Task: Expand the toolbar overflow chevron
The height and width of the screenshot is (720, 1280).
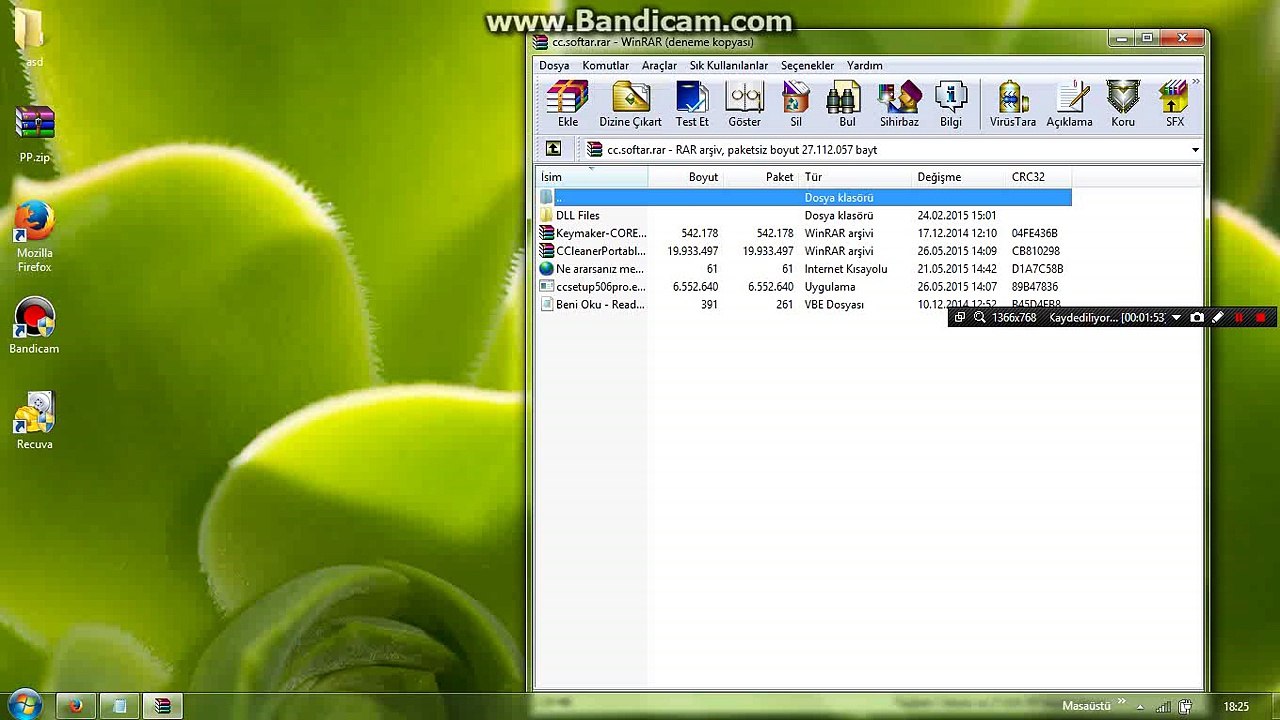Action: click(x=1196, y=83)
